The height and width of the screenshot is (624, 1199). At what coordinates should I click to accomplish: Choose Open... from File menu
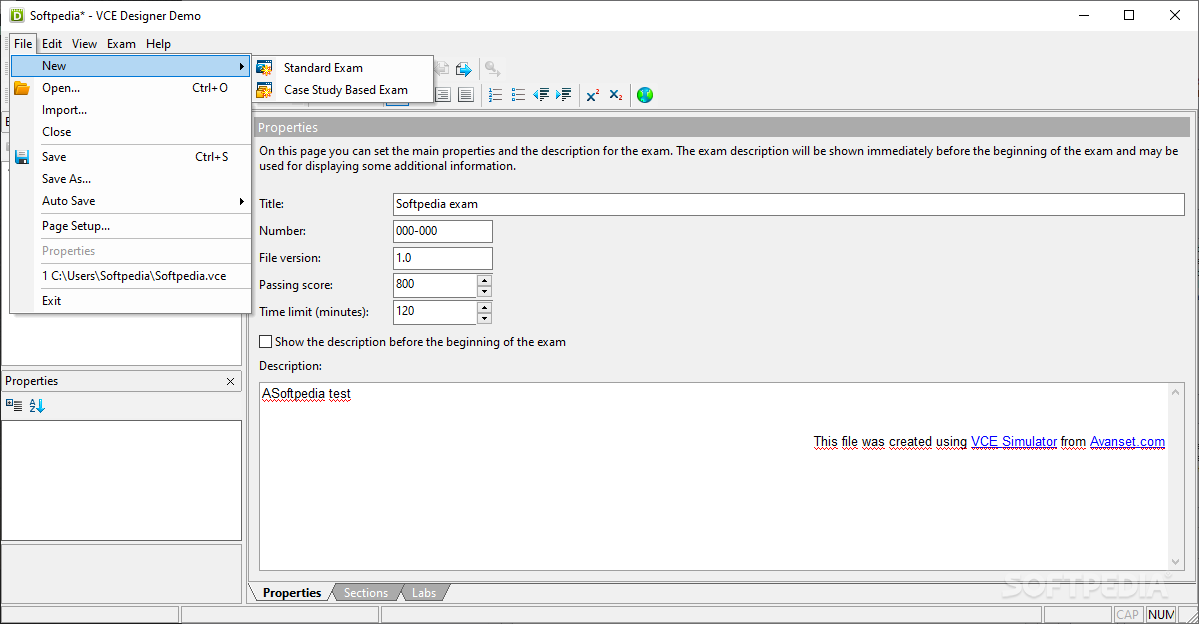132,88
